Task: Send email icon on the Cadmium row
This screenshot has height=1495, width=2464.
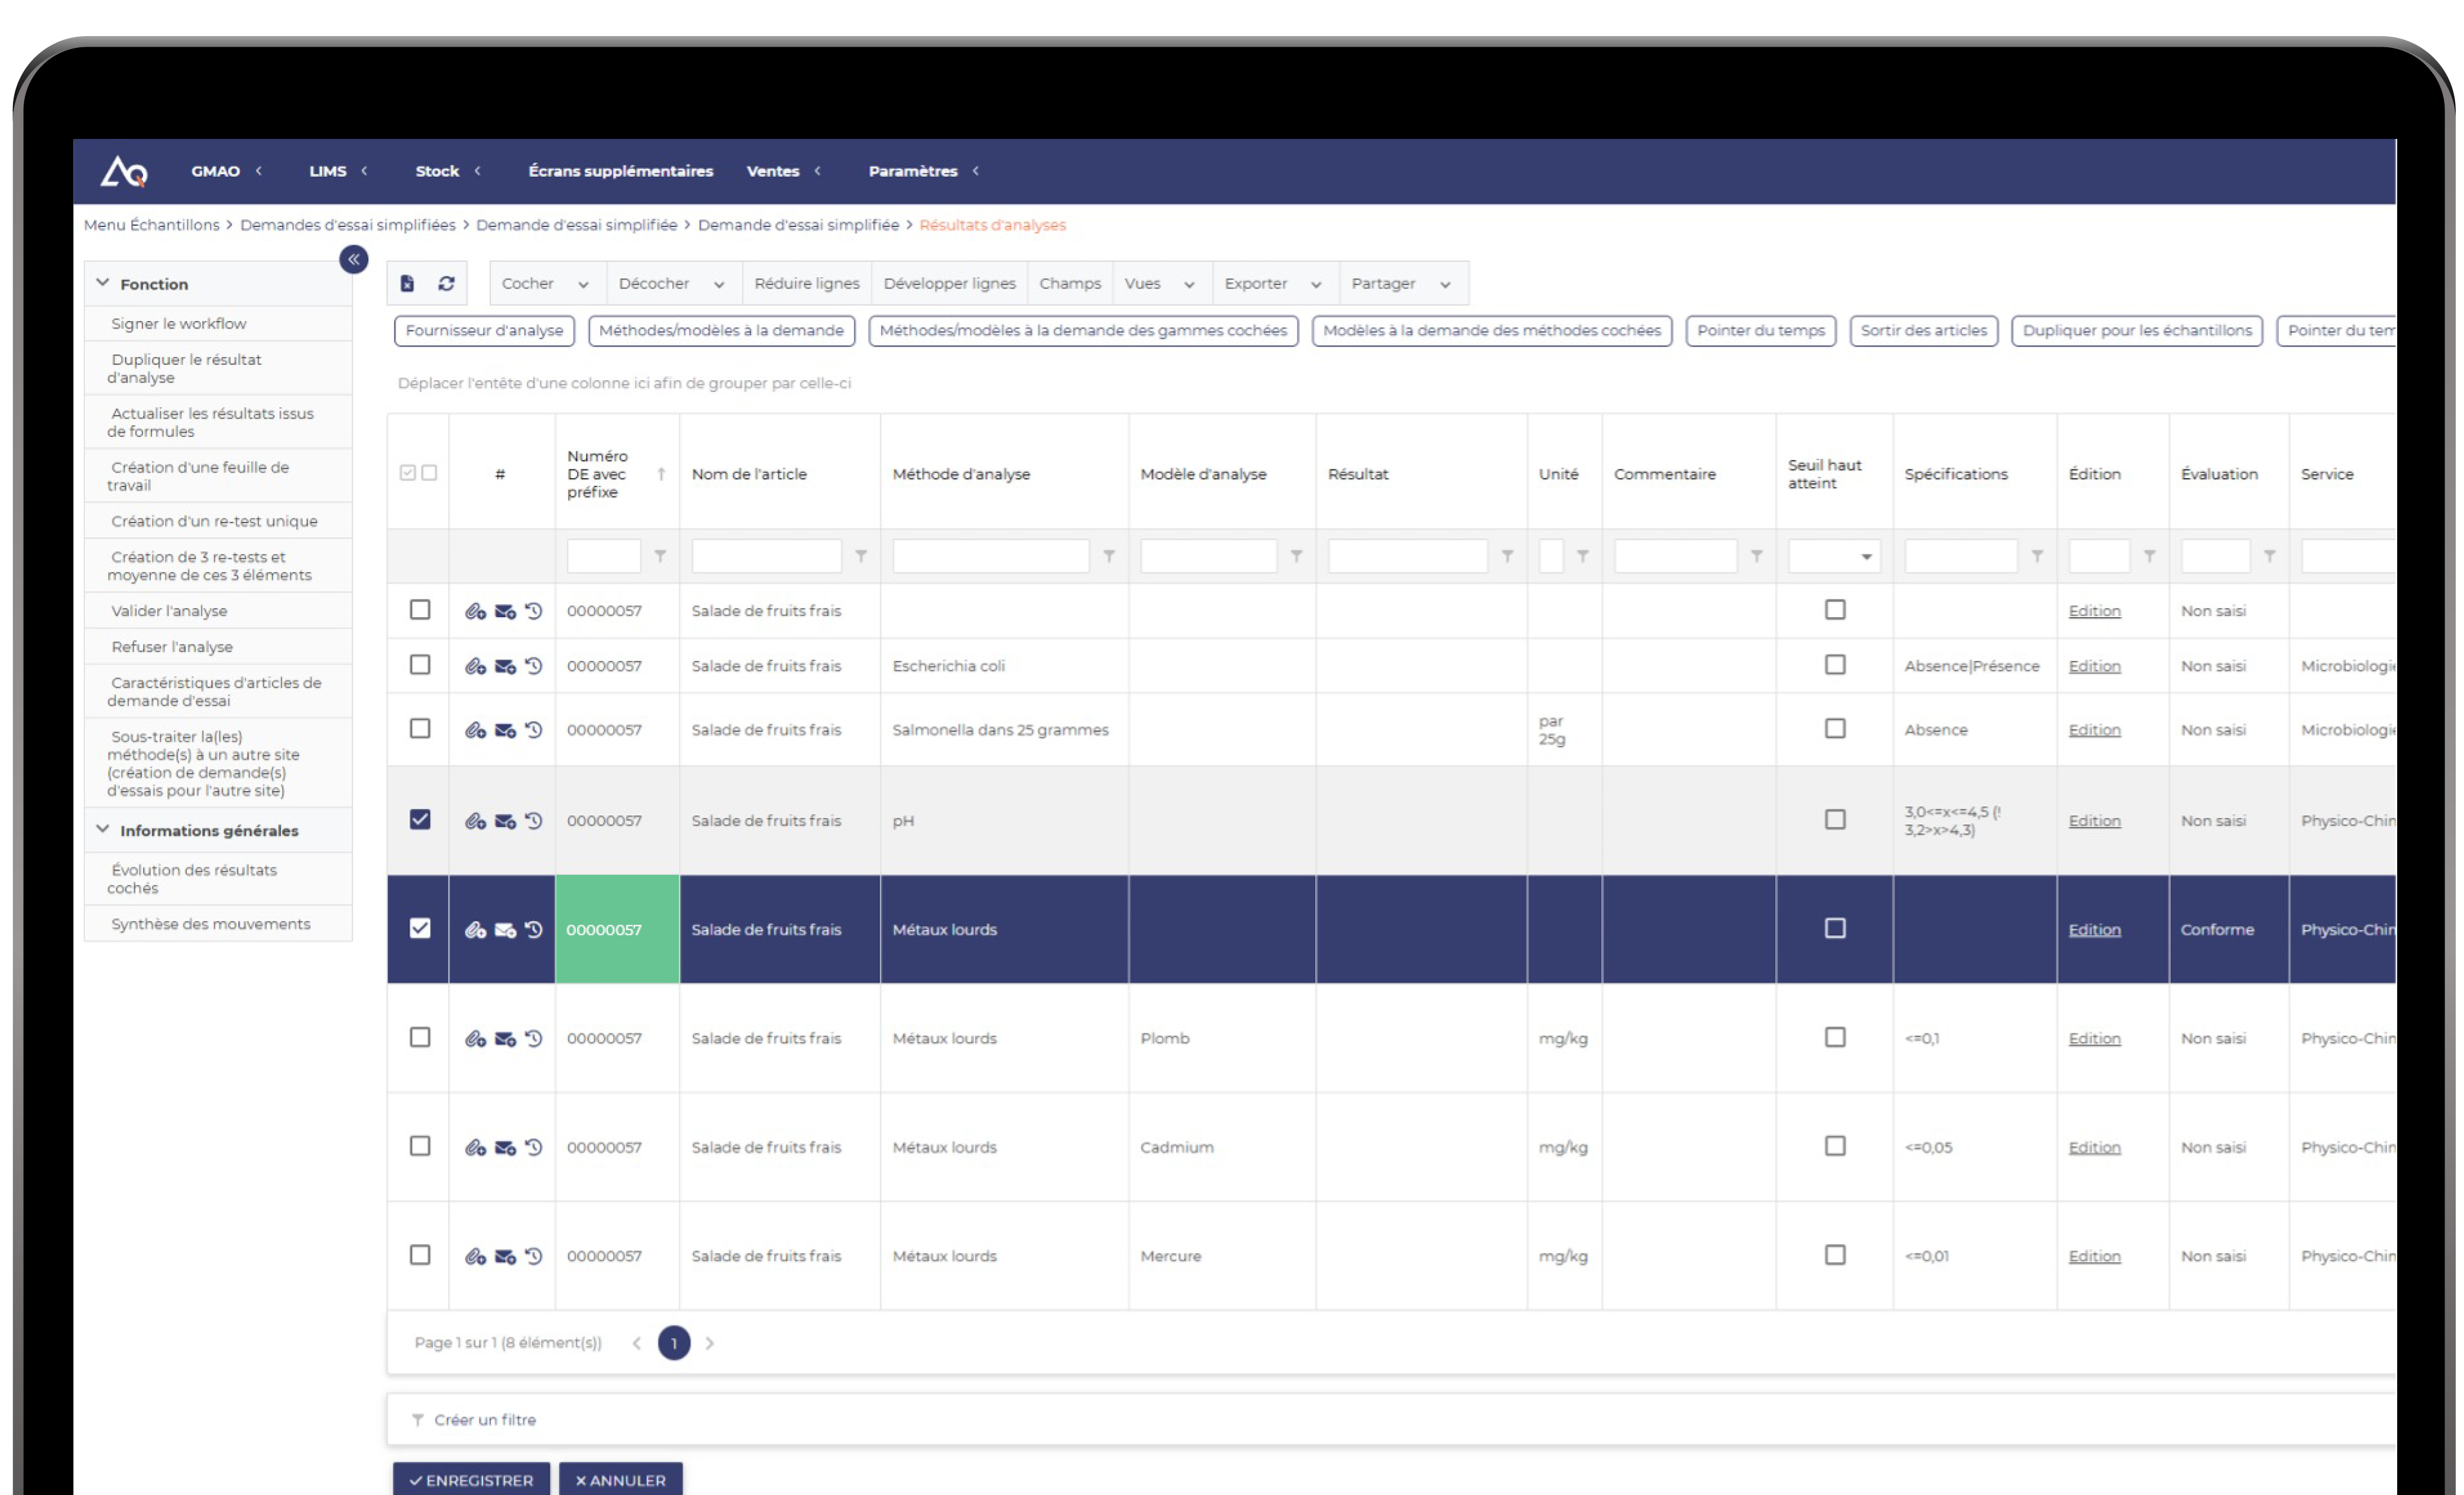Action: 504,1147
